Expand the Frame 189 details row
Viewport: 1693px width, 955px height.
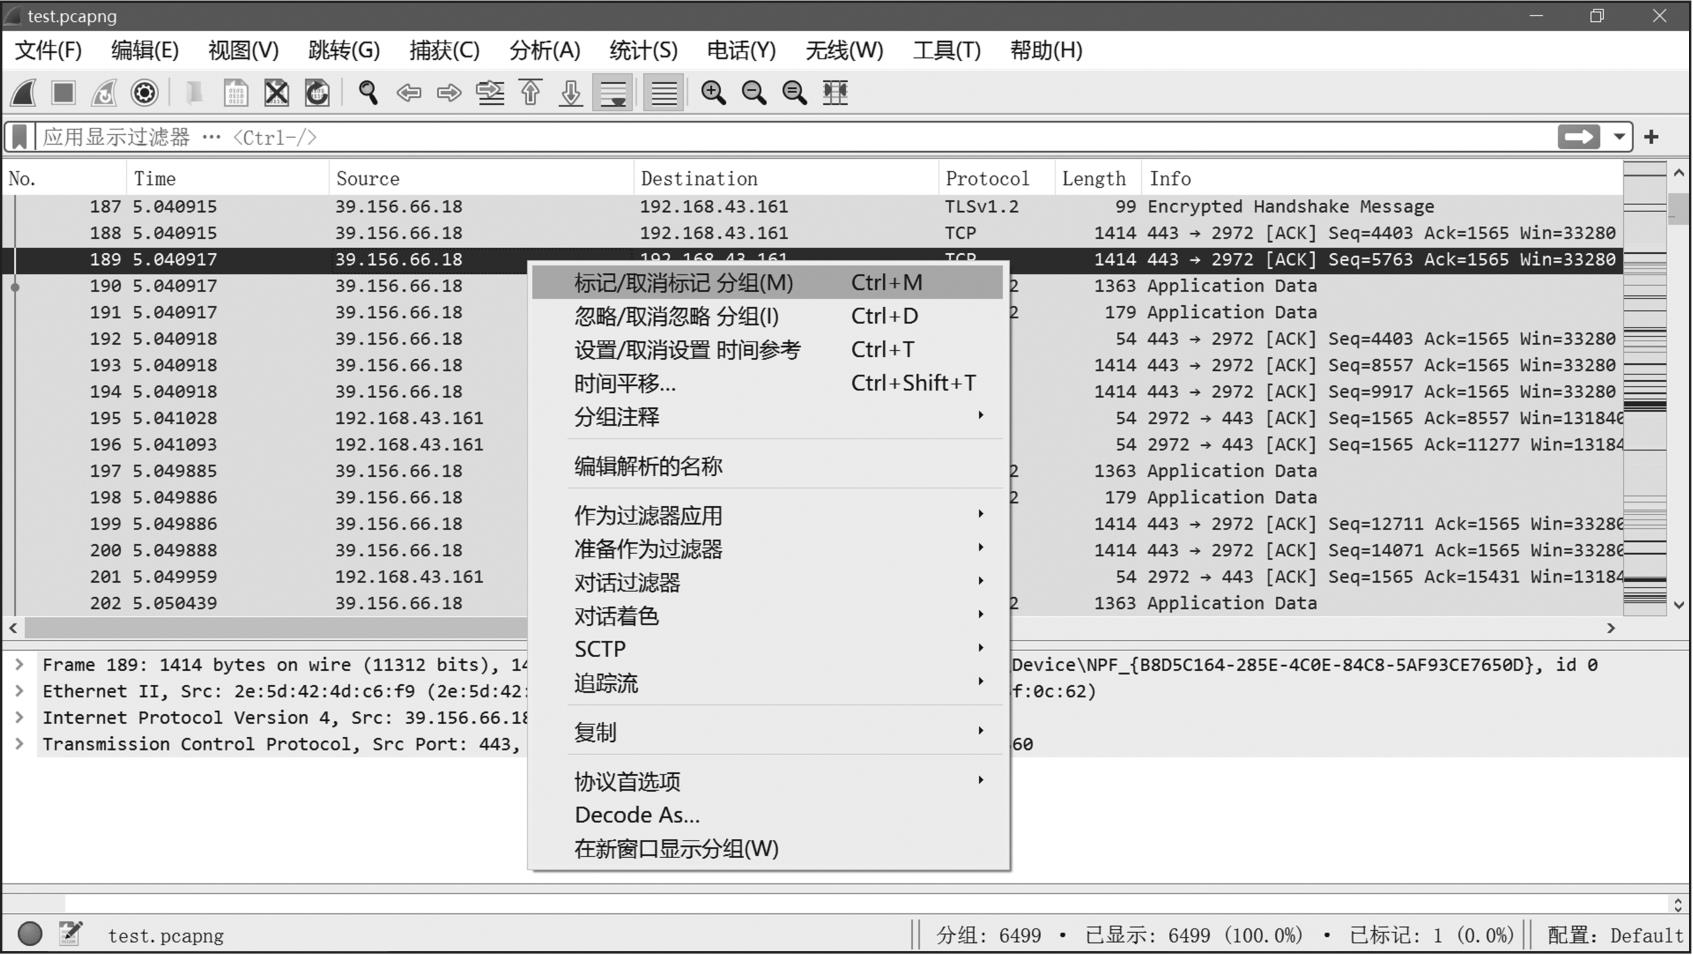(x=19, y=664)
